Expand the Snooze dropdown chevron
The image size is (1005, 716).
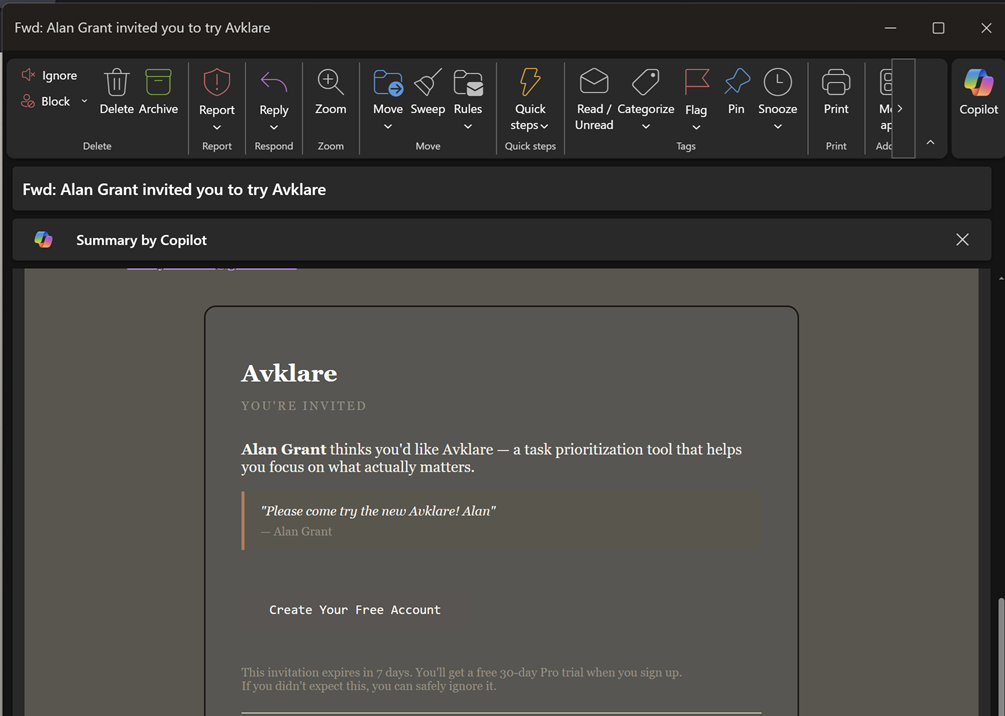click(777, 127)
